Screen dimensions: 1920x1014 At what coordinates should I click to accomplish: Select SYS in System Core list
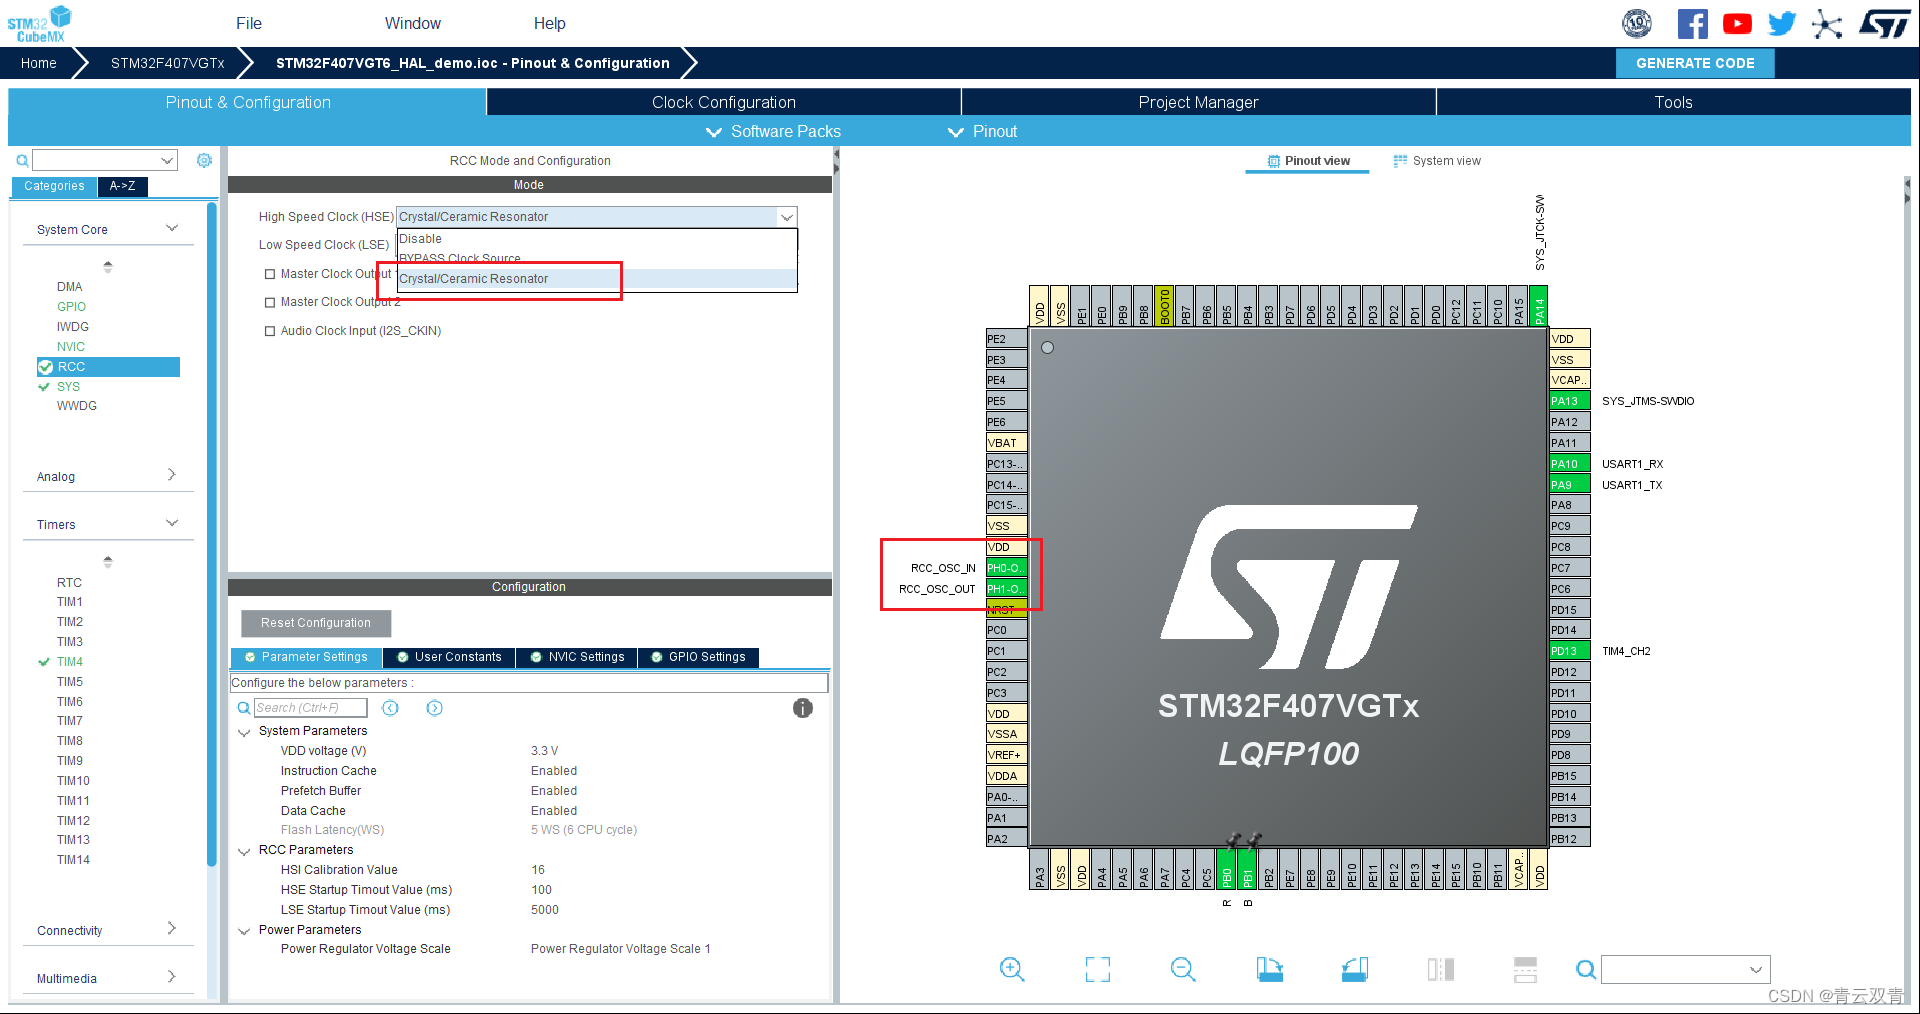68,387
